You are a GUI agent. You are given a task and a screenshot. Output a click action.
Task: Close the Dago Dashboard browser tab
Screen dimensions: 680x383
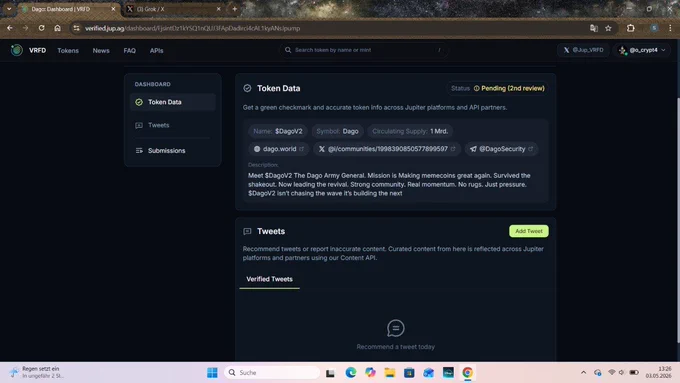[113, 9]
